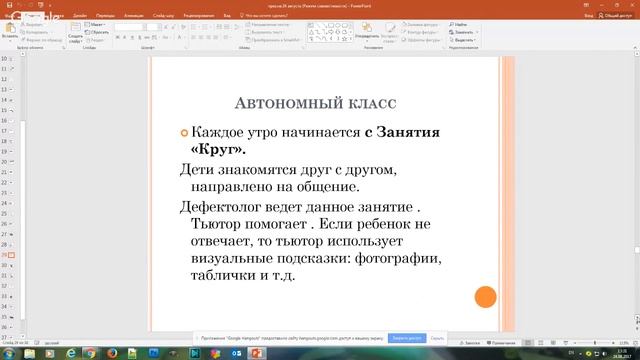This screenshot has height=360, width=640.
Task: Click the blue Закрыть доступ button
Action: pyautogui.click(x=407, y=338)
